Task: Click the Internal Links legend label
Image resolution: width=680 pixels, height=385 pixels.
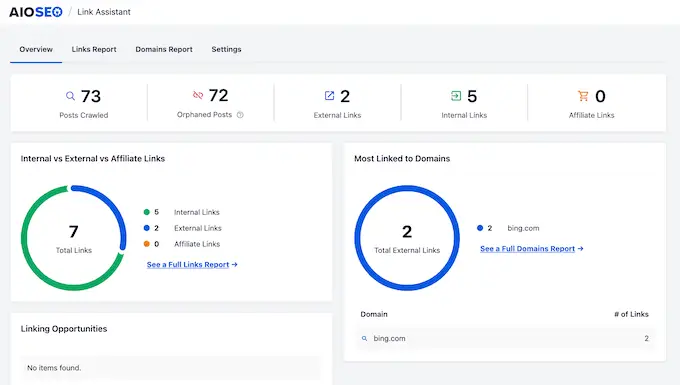Action: coord(197,212)
